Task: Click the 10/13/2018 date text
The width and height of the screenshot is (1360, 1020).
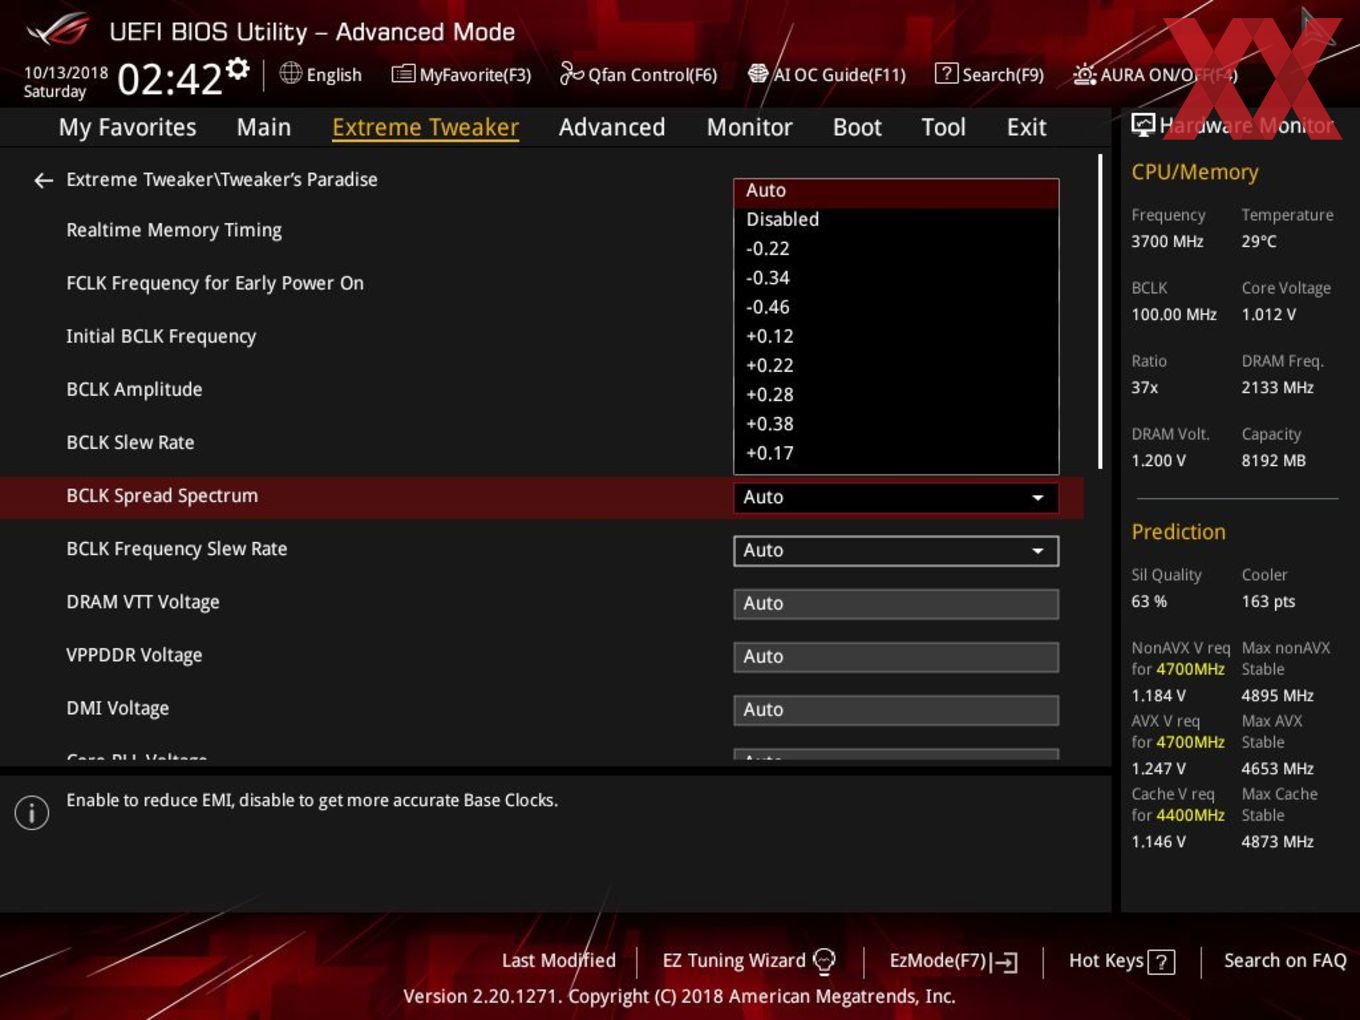Action: coord(66,72)
